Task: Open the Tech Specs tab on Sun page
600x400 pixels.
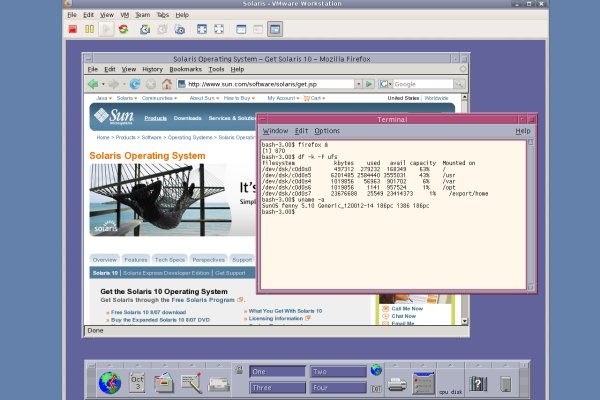Action: point(169,259)
